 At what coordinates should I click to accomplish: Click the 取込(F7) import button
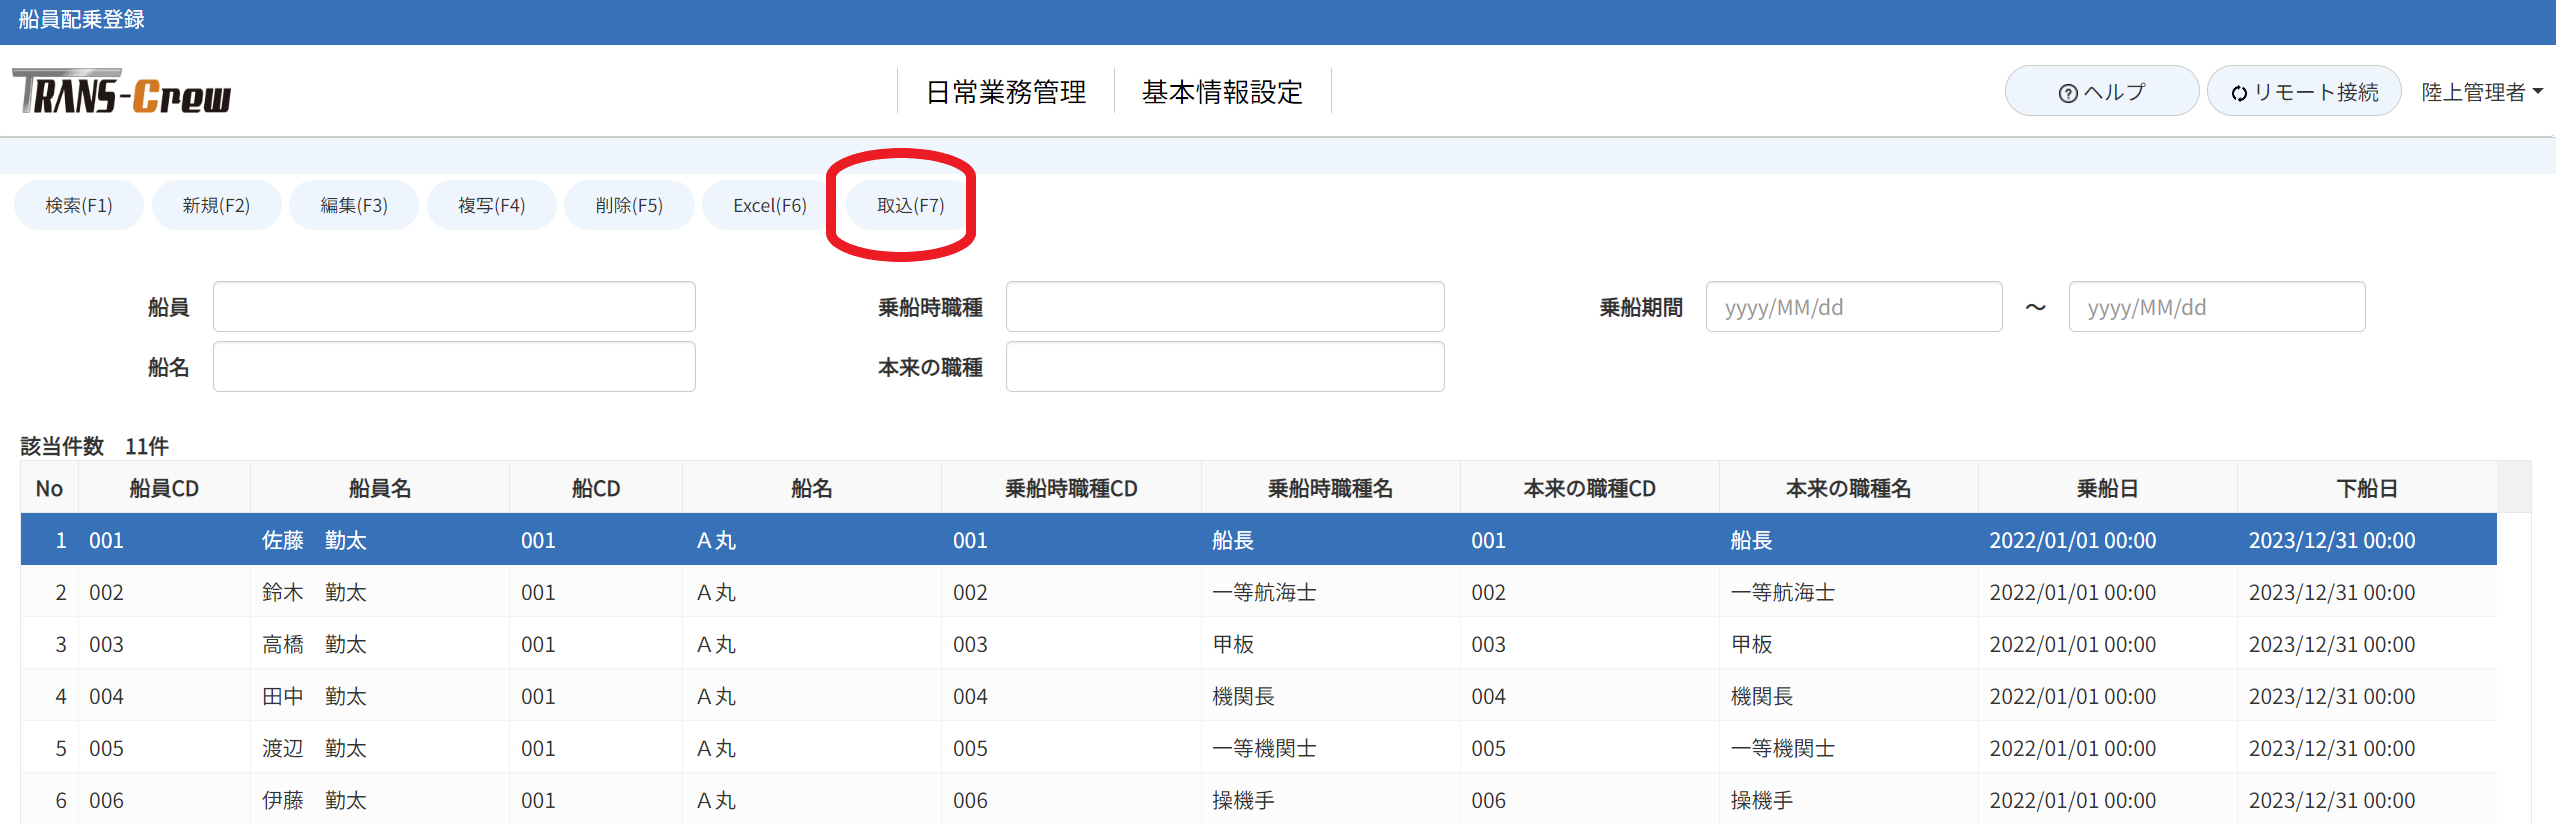pyautogui.click(x=910, y=205)
